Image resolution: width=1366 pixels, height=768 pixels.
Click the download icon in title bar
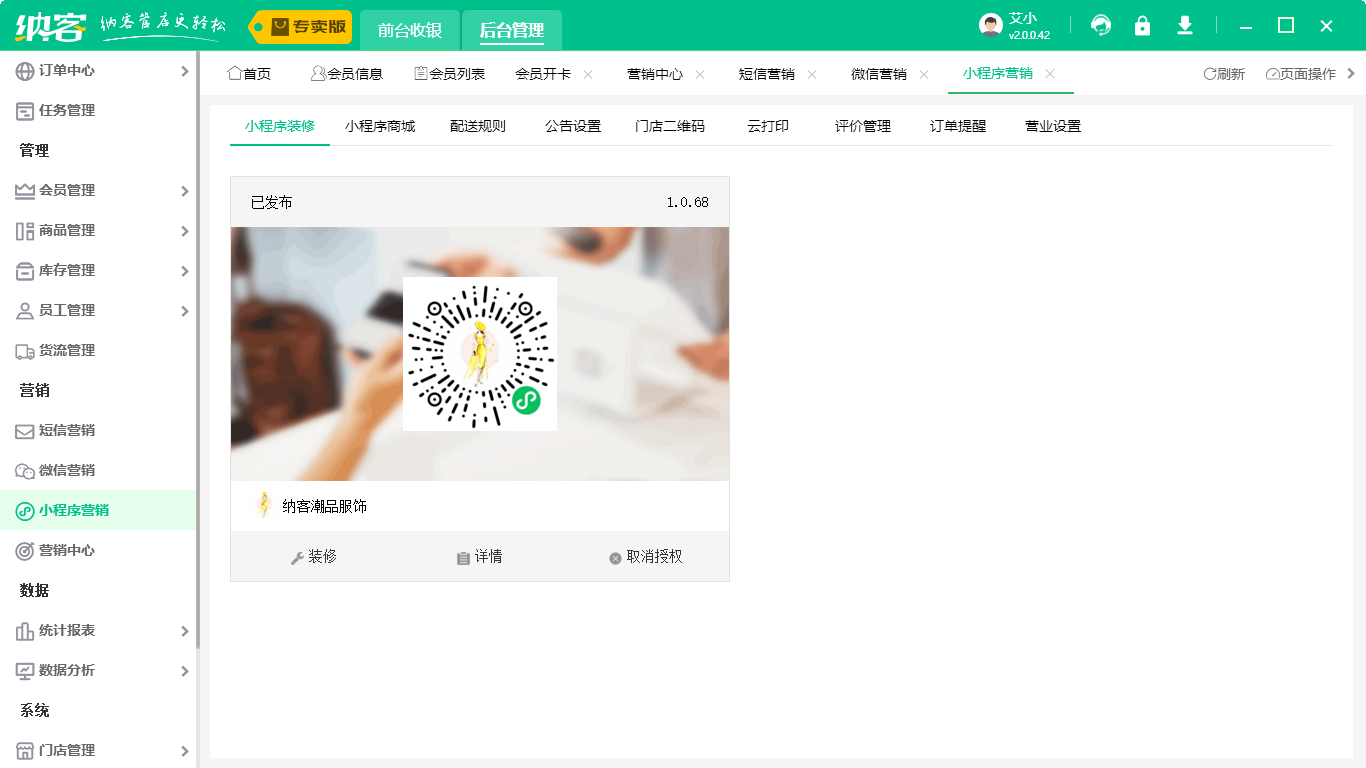coord(1185,26)
